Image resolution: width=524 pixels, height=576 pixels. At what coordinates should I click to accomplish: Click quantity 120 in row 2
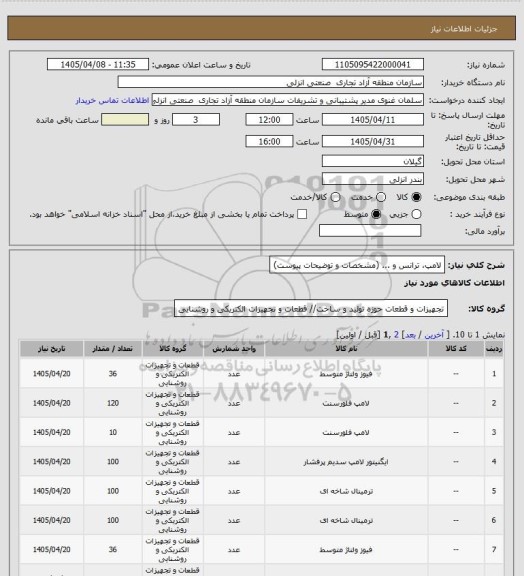(113, 403)
